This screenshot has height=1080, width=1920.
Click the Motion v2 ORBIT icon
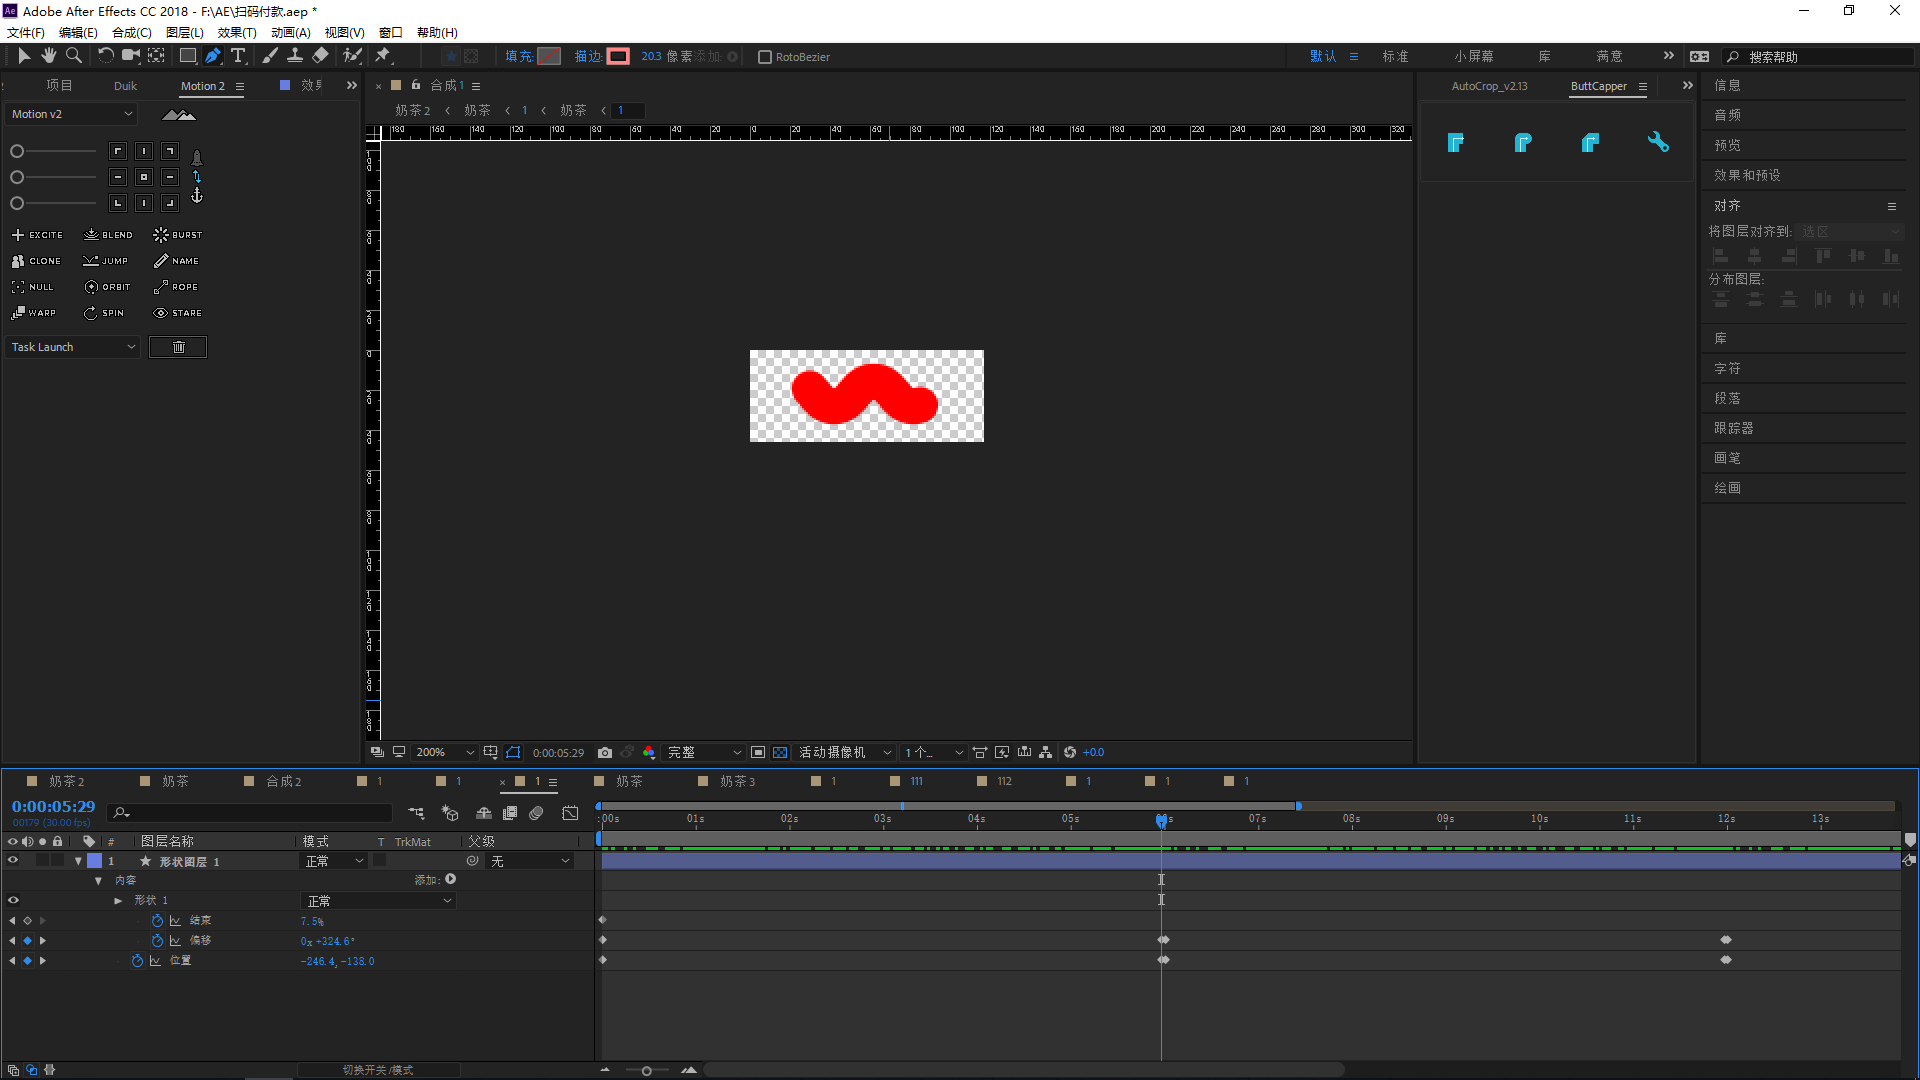coord(91,287)
